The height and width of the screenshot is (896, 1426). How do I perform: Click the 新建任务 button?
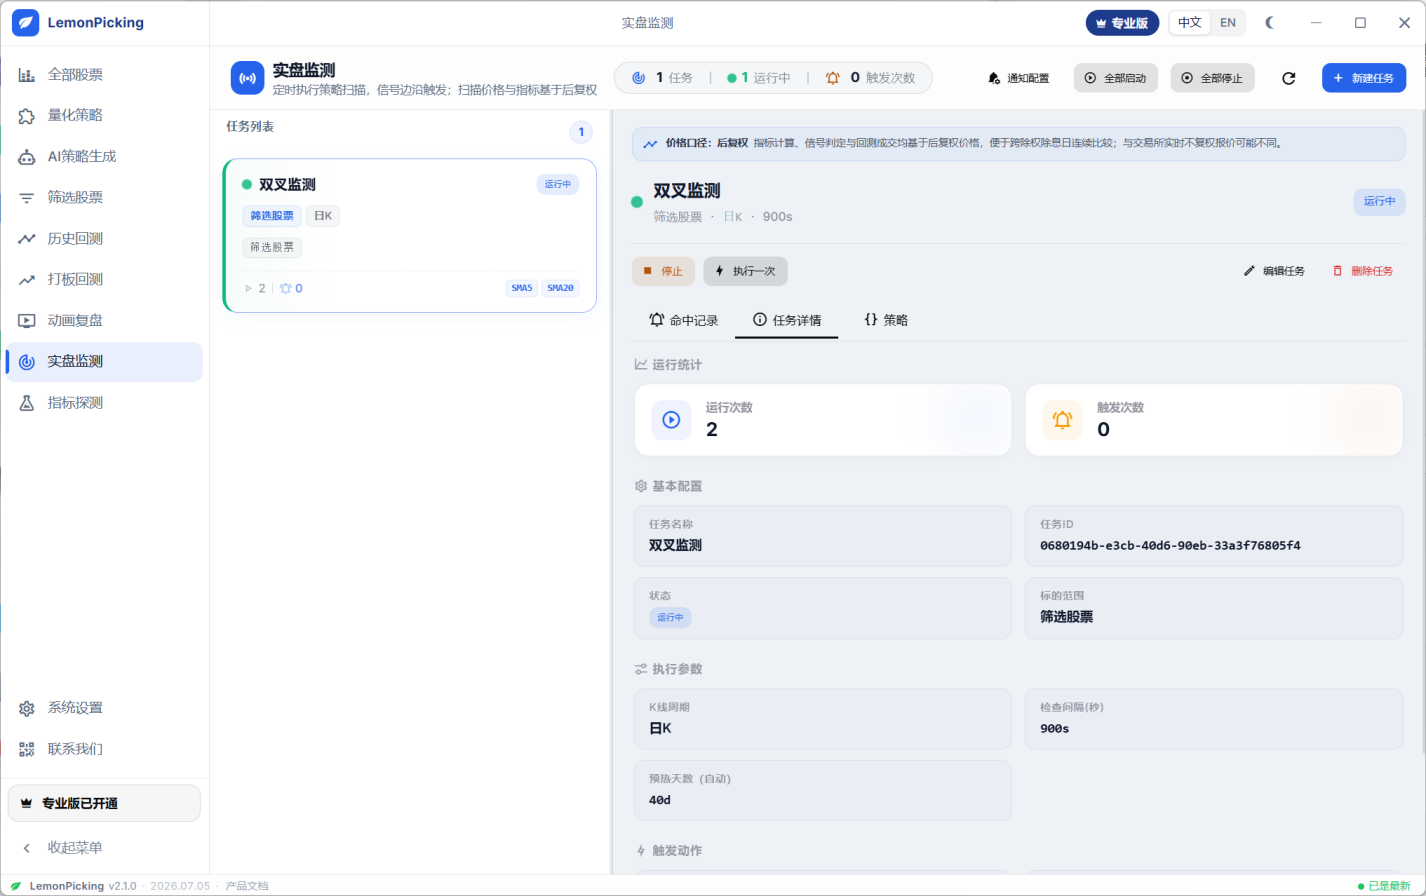click(x=1364, y=78)
